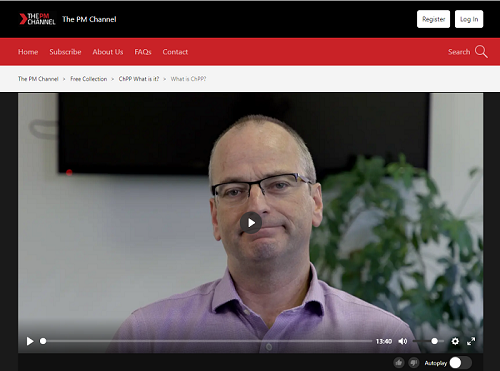Play video using the center play button
Image resolution: width=500 pixels, height=371 pixels.
click(x=251, y=223)
